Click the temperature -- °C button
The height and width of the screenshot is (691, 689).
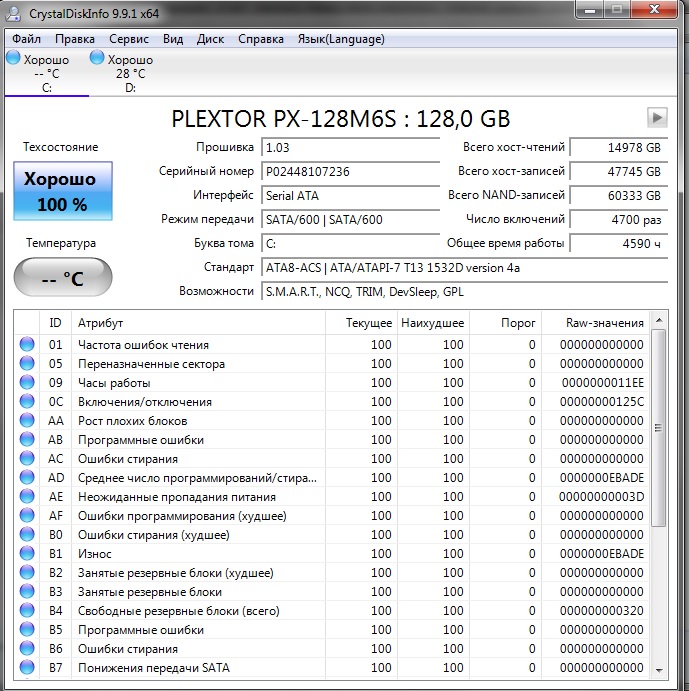pyautogui.click(x=63, y=278)
